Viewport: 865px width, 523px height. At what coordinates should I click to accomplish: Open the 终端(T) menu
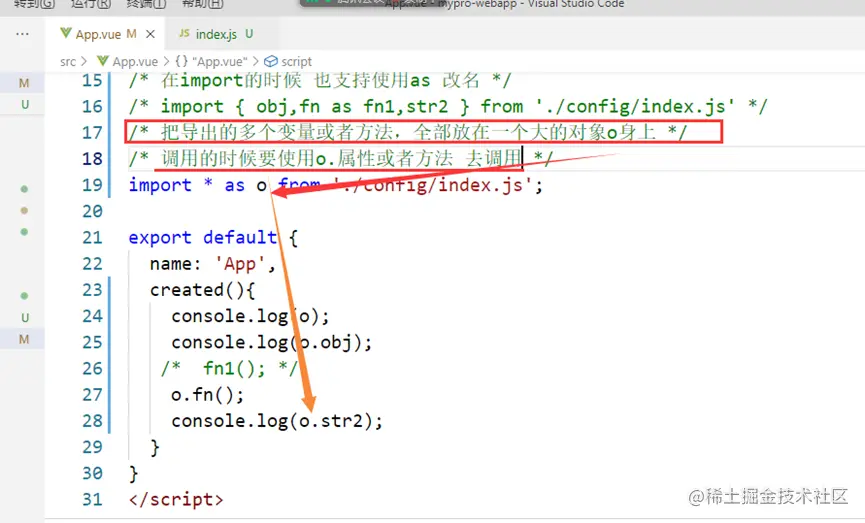click(x=146, y=4)
